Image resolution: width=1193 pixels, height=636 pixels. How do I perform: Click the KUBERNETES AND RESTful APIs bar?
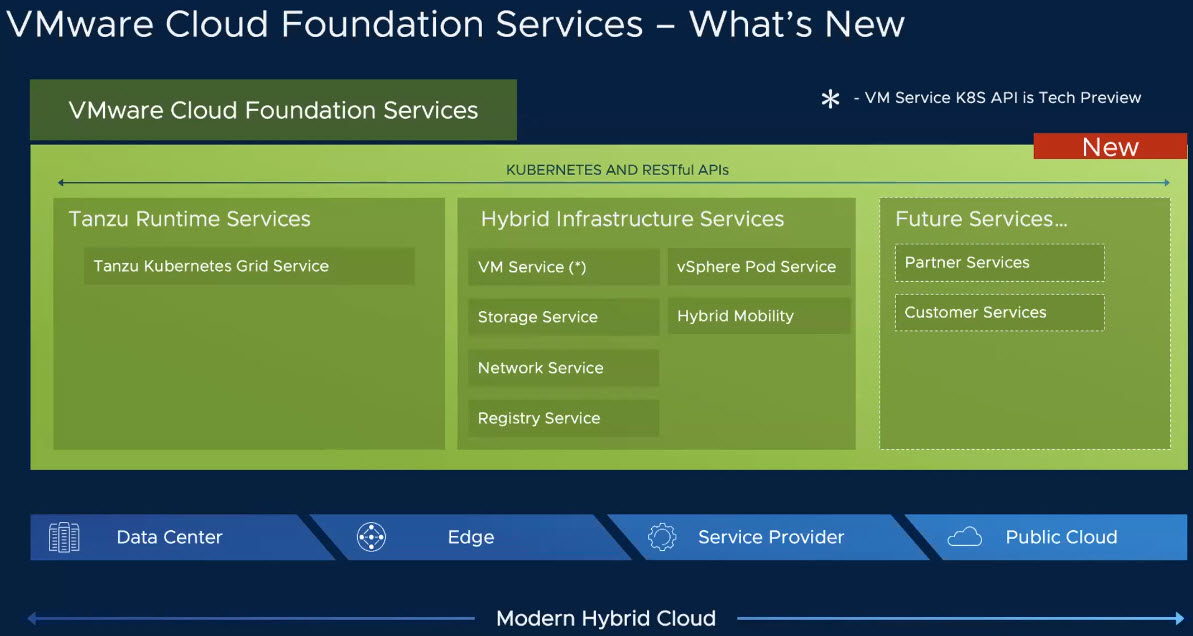pos(615,169)
